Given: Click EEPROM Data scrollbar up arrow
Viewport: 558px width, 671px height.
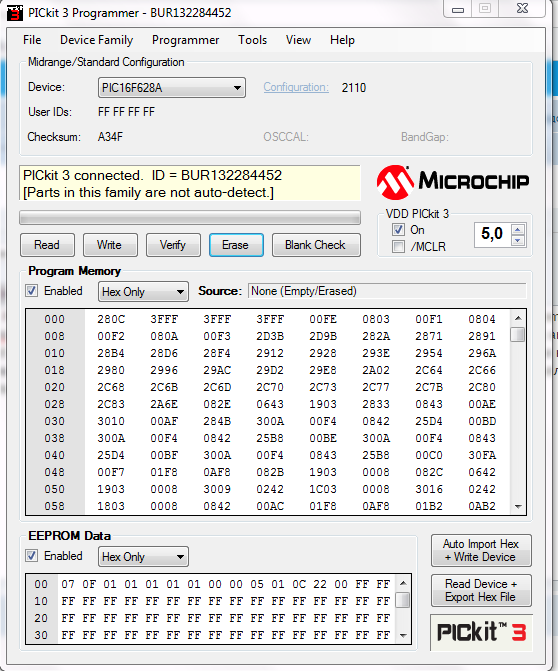Looking at the screenshot, I should coord(403,583).
